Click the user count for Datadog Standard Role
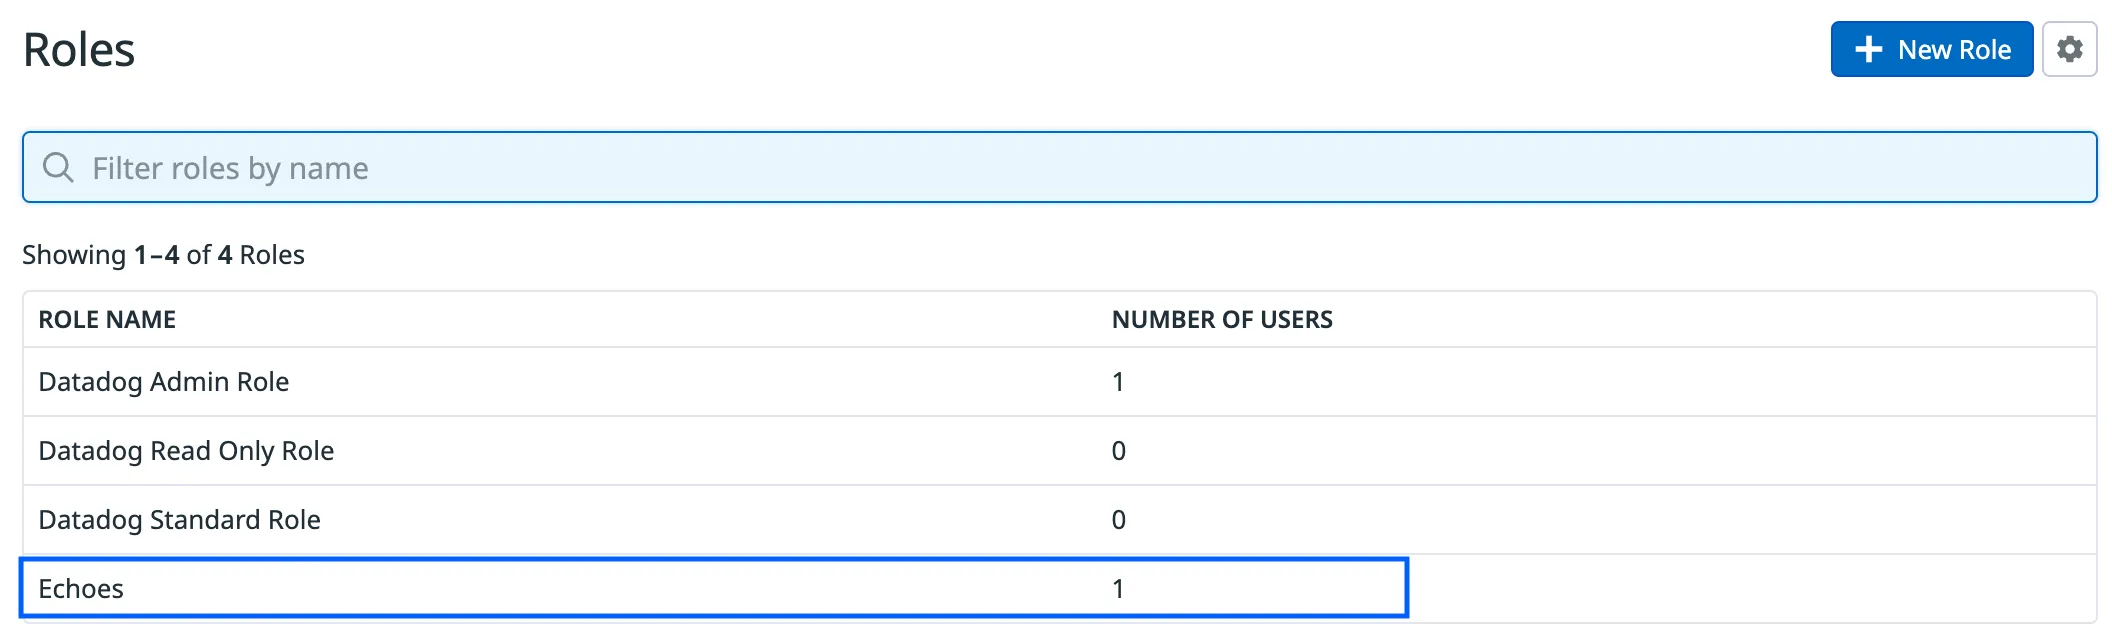The width and height of the screenshot is (2112, 636). (x=1118, y=520)
